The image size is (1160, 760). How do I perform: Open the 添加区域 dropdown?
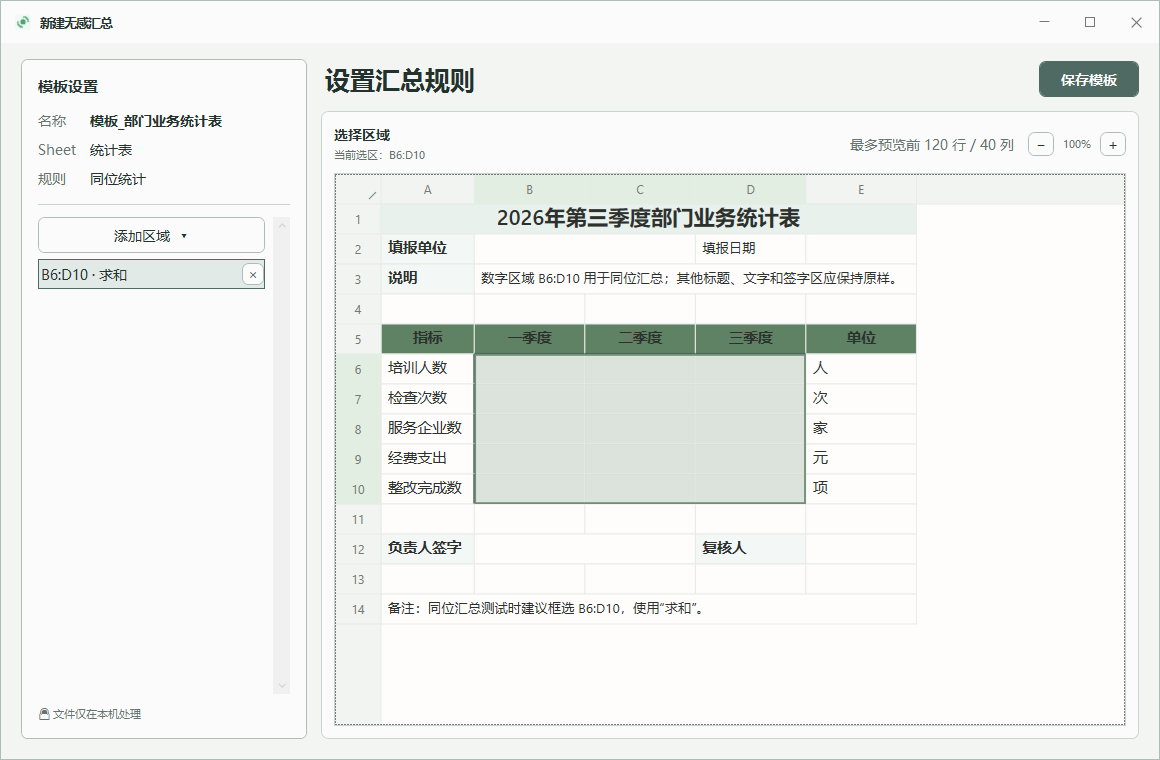coord(151,235)
